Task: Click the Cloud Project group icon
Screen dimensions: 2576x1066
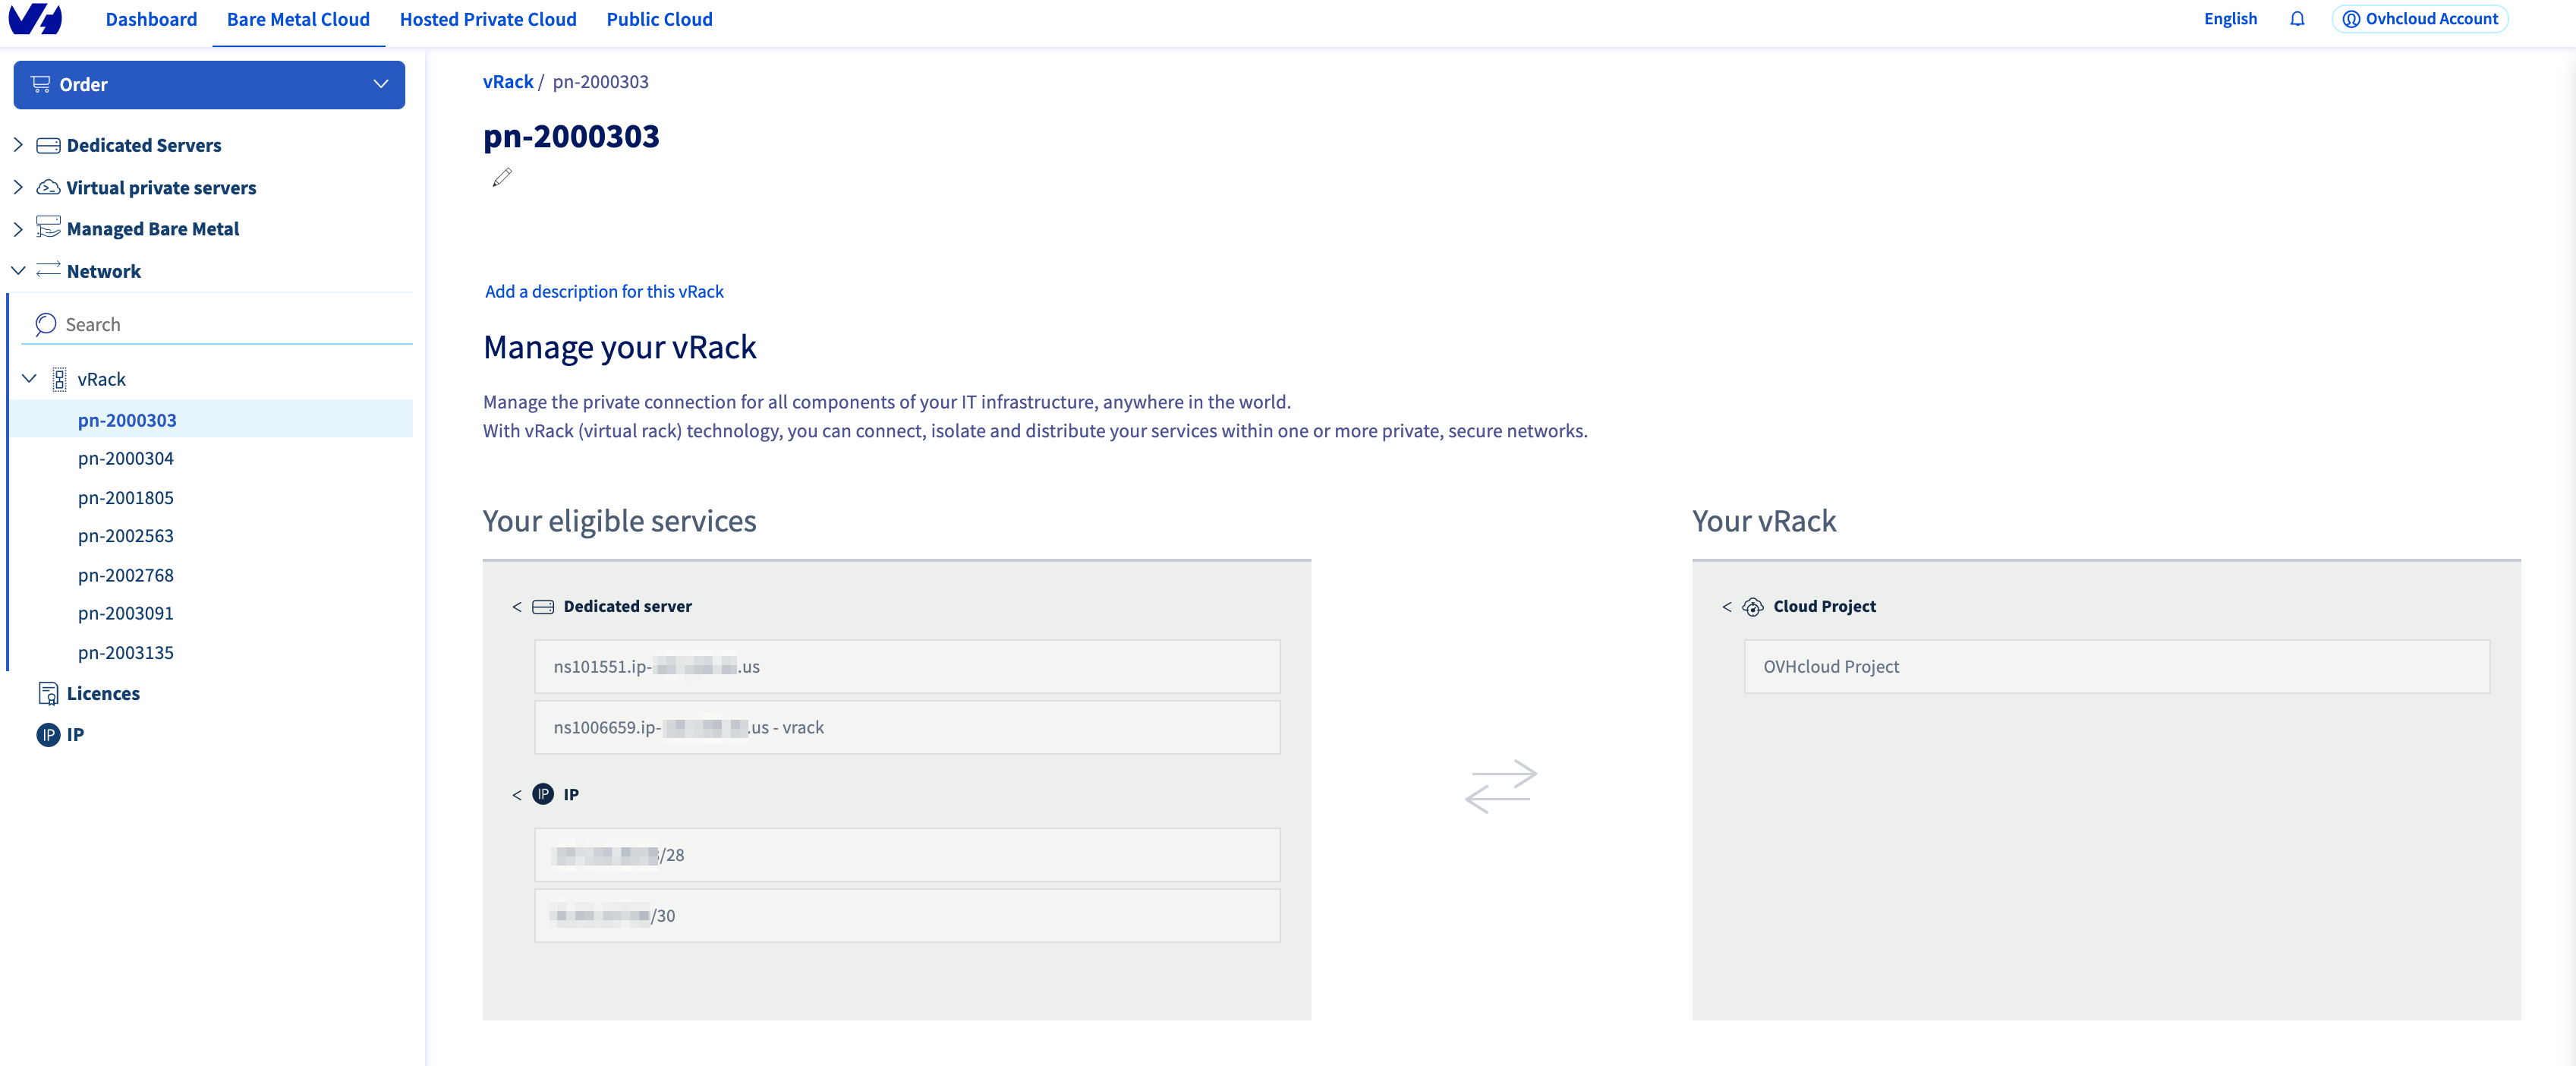Action: tap(1753, 607)
